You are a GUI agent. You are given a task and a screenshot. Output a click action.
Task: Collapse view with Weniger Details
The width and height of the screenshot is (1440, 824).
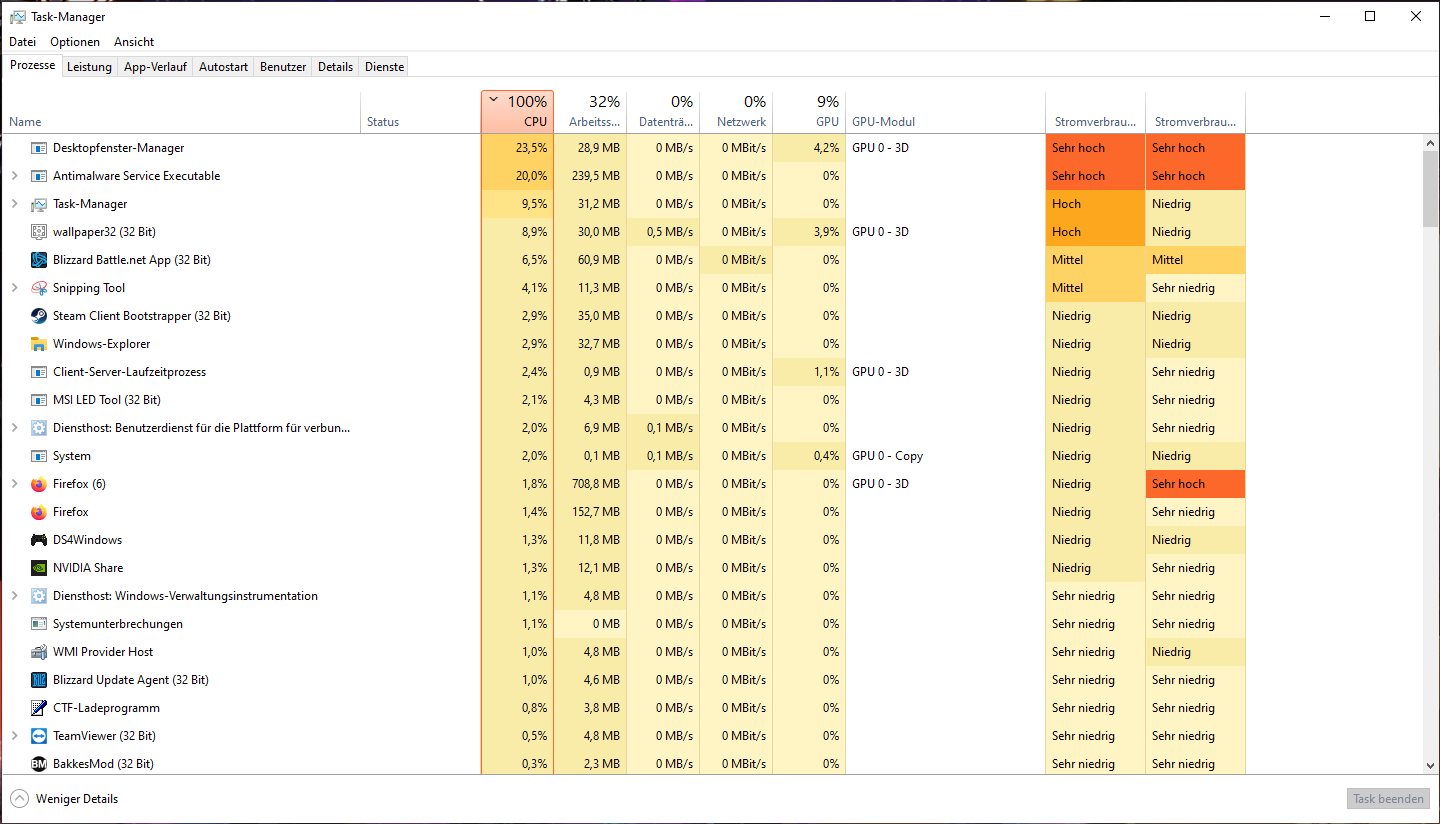click(64, 799)
